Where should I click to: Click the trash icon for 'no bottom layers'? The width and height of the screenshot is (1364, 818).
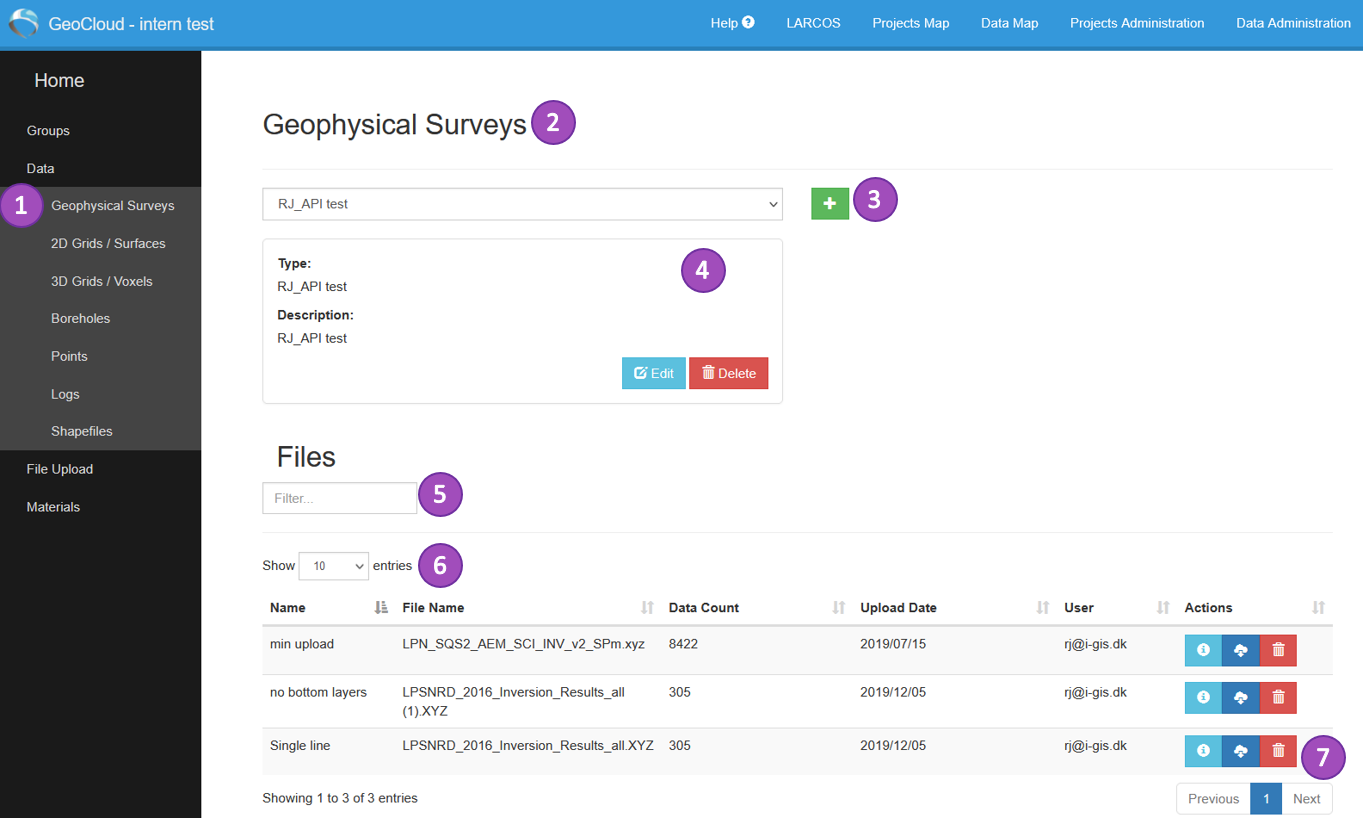1278,698
